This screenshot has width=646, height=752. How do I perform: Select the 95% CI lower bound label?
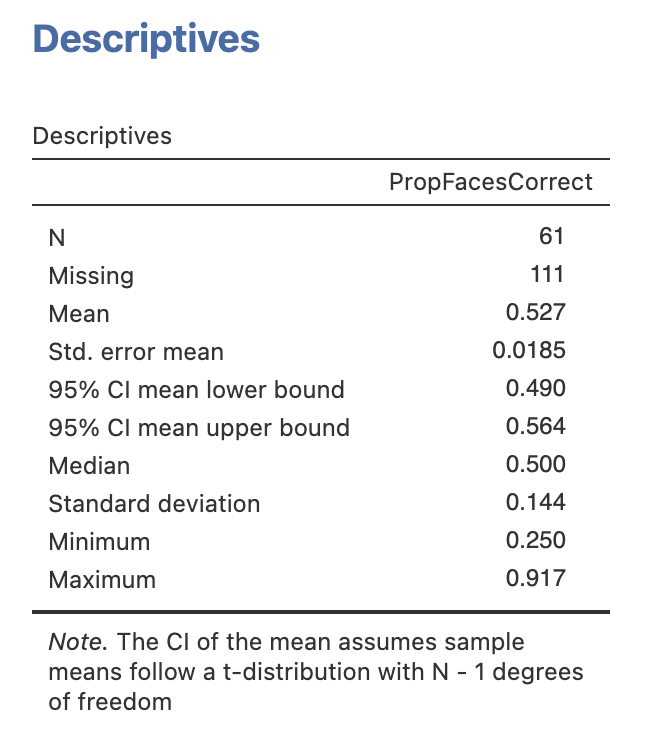click(x=196, y=389)
